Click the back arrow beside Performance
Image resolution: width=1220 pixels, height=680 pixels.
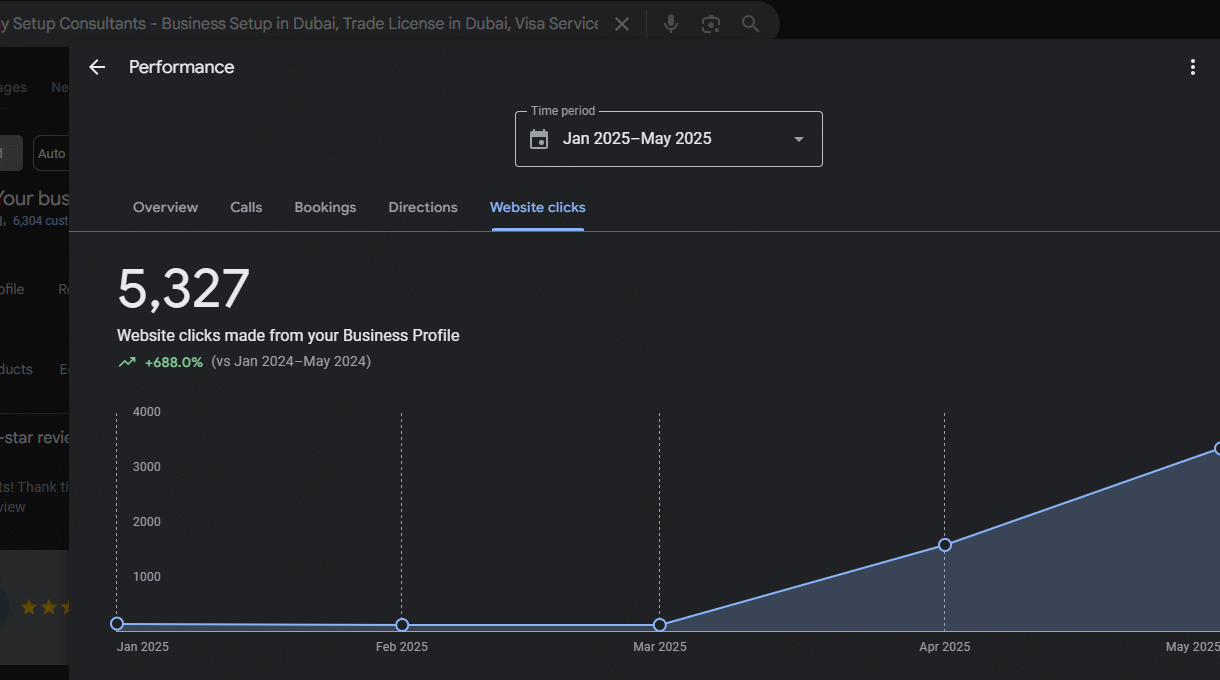coord(97,67)
